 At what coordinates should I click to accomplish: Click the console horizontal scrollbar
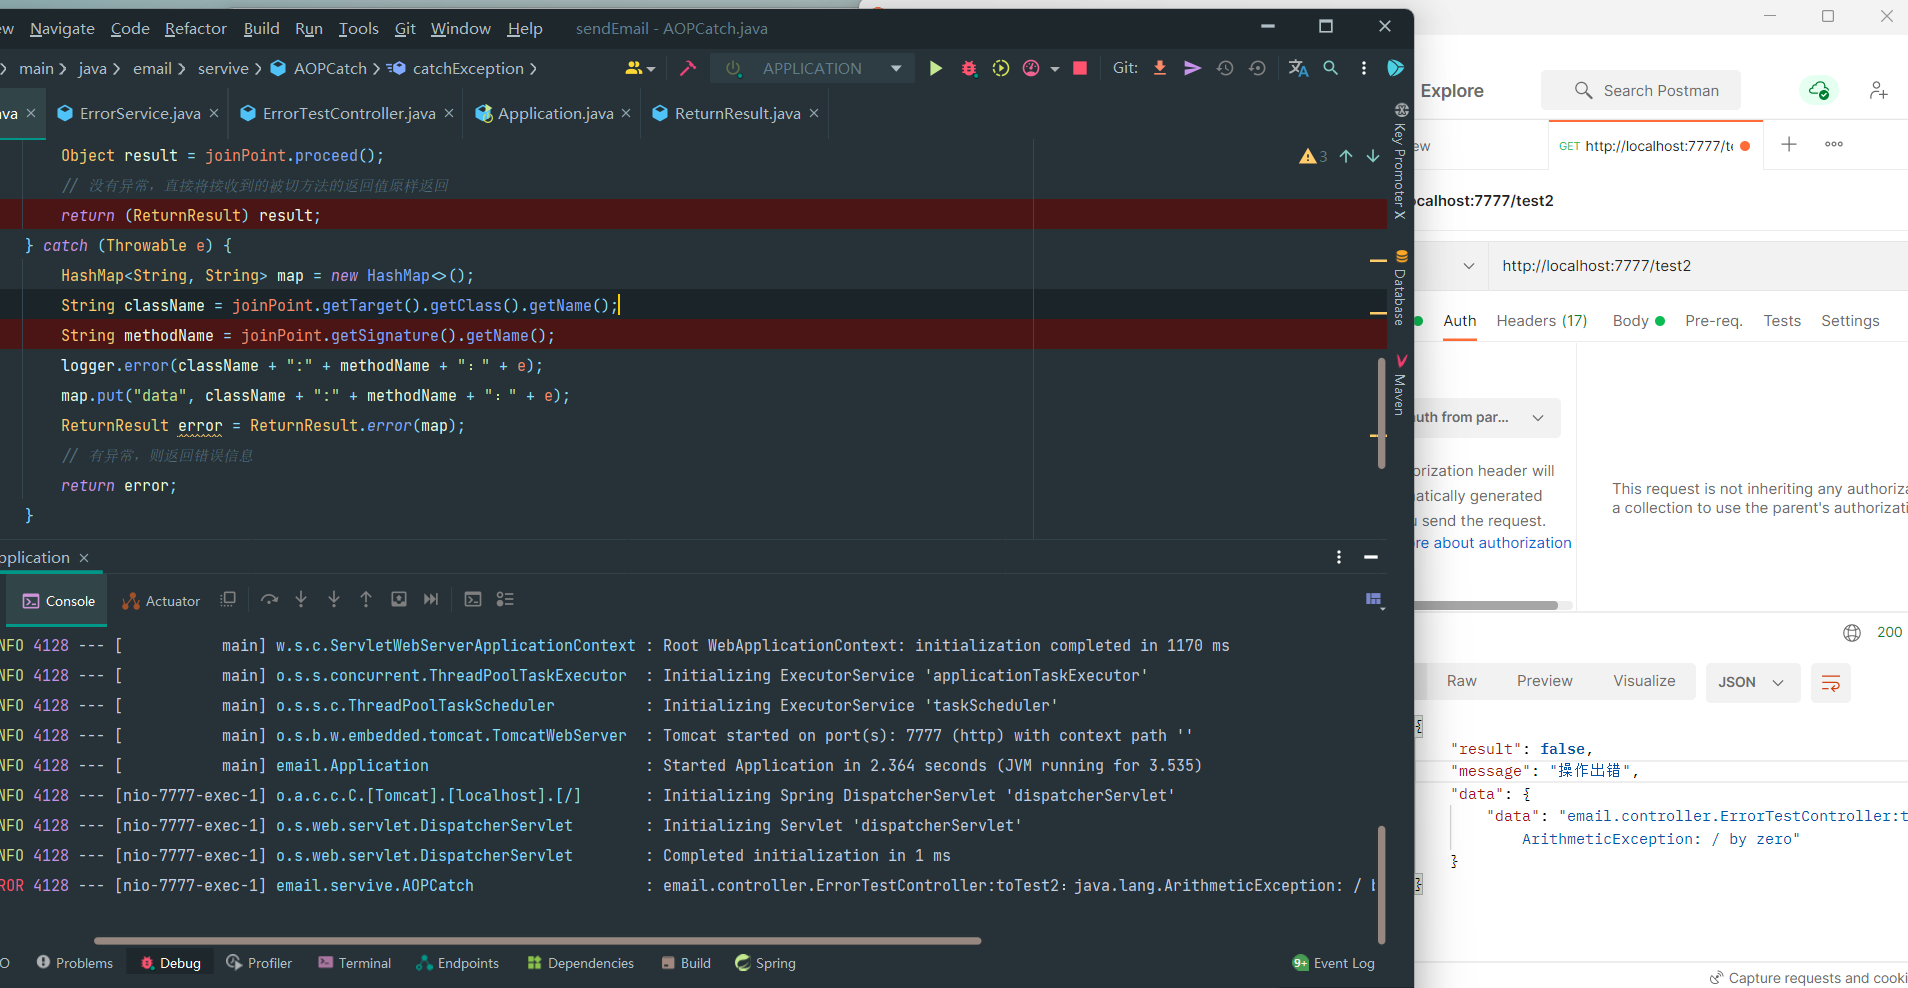coord(537,941)
